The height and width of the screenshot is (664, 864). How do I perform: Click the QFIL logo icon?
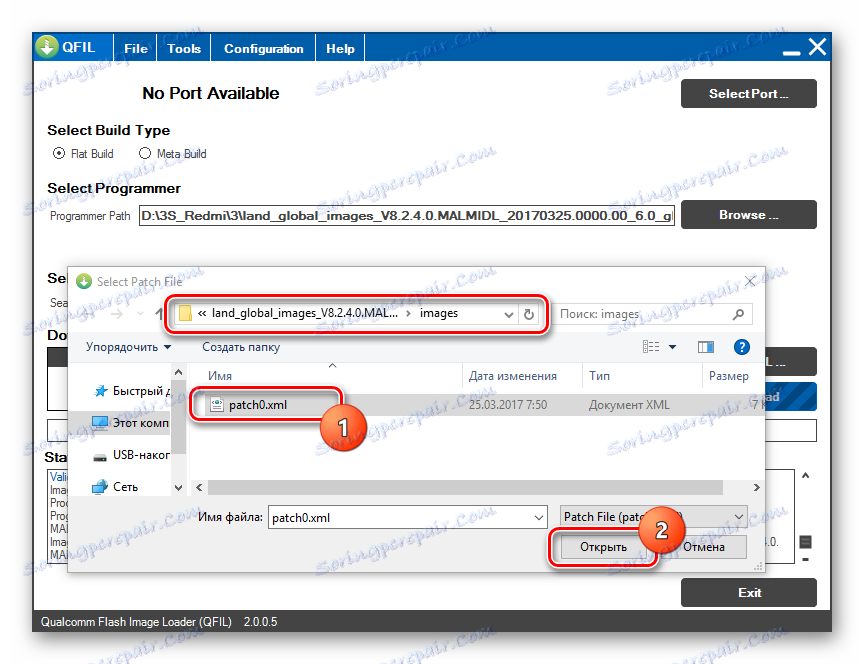click(x=47, y=47)
